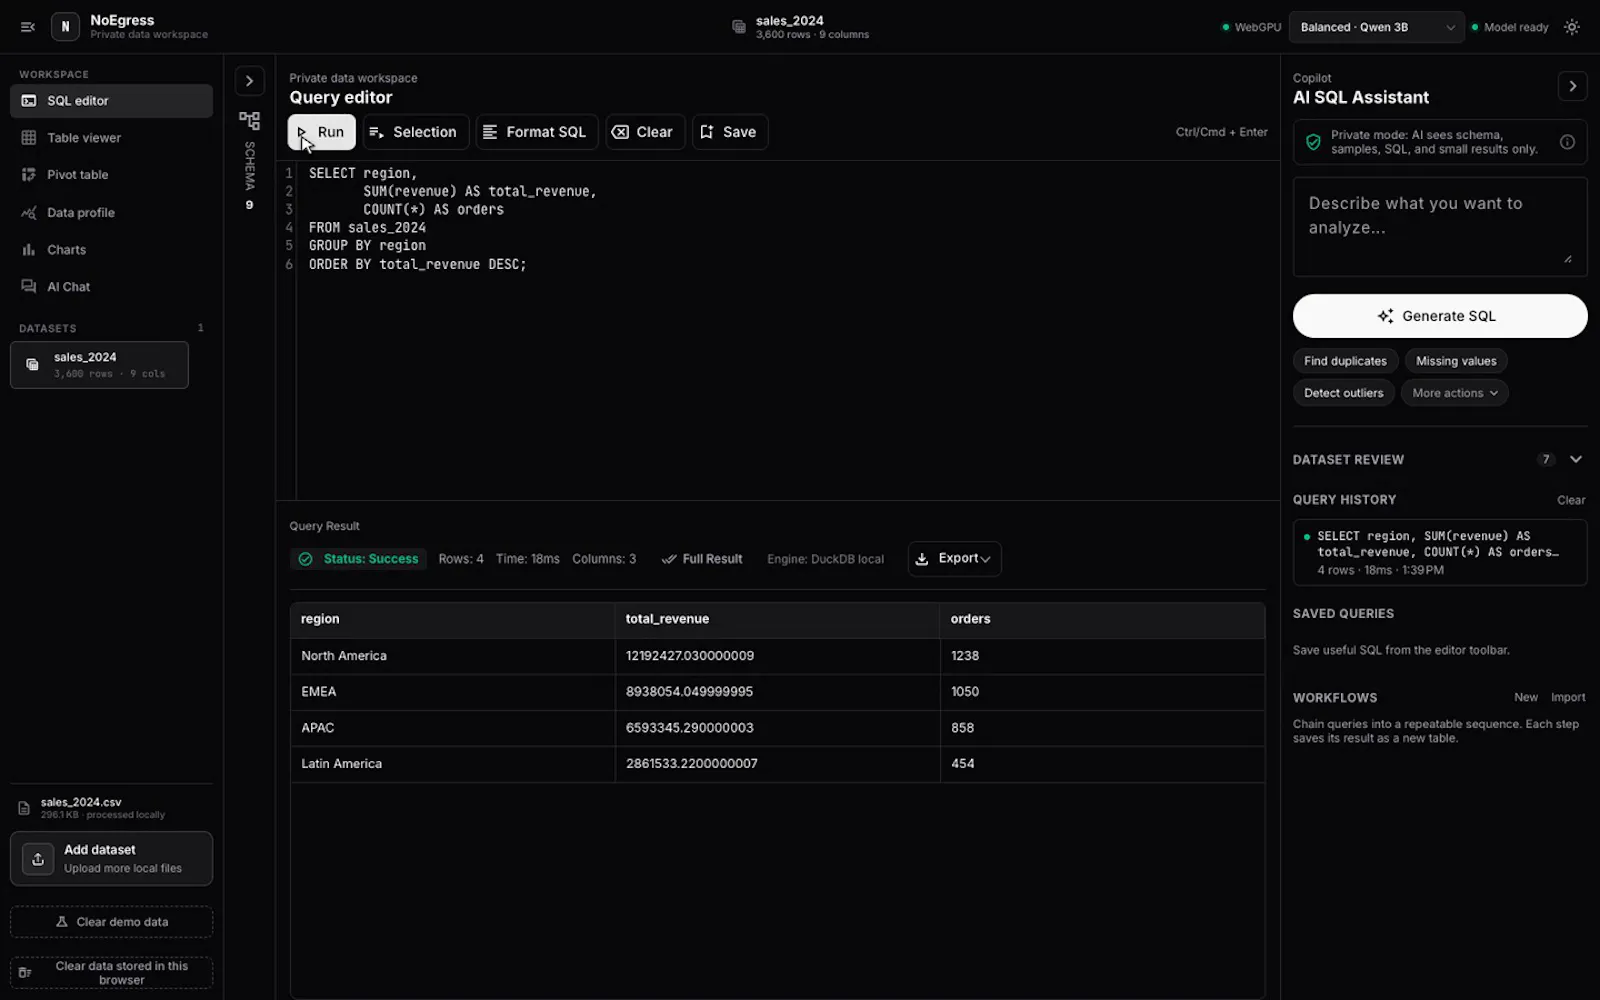Run only the Selection
1600x1000 pixels.
[x=415, y=132]
